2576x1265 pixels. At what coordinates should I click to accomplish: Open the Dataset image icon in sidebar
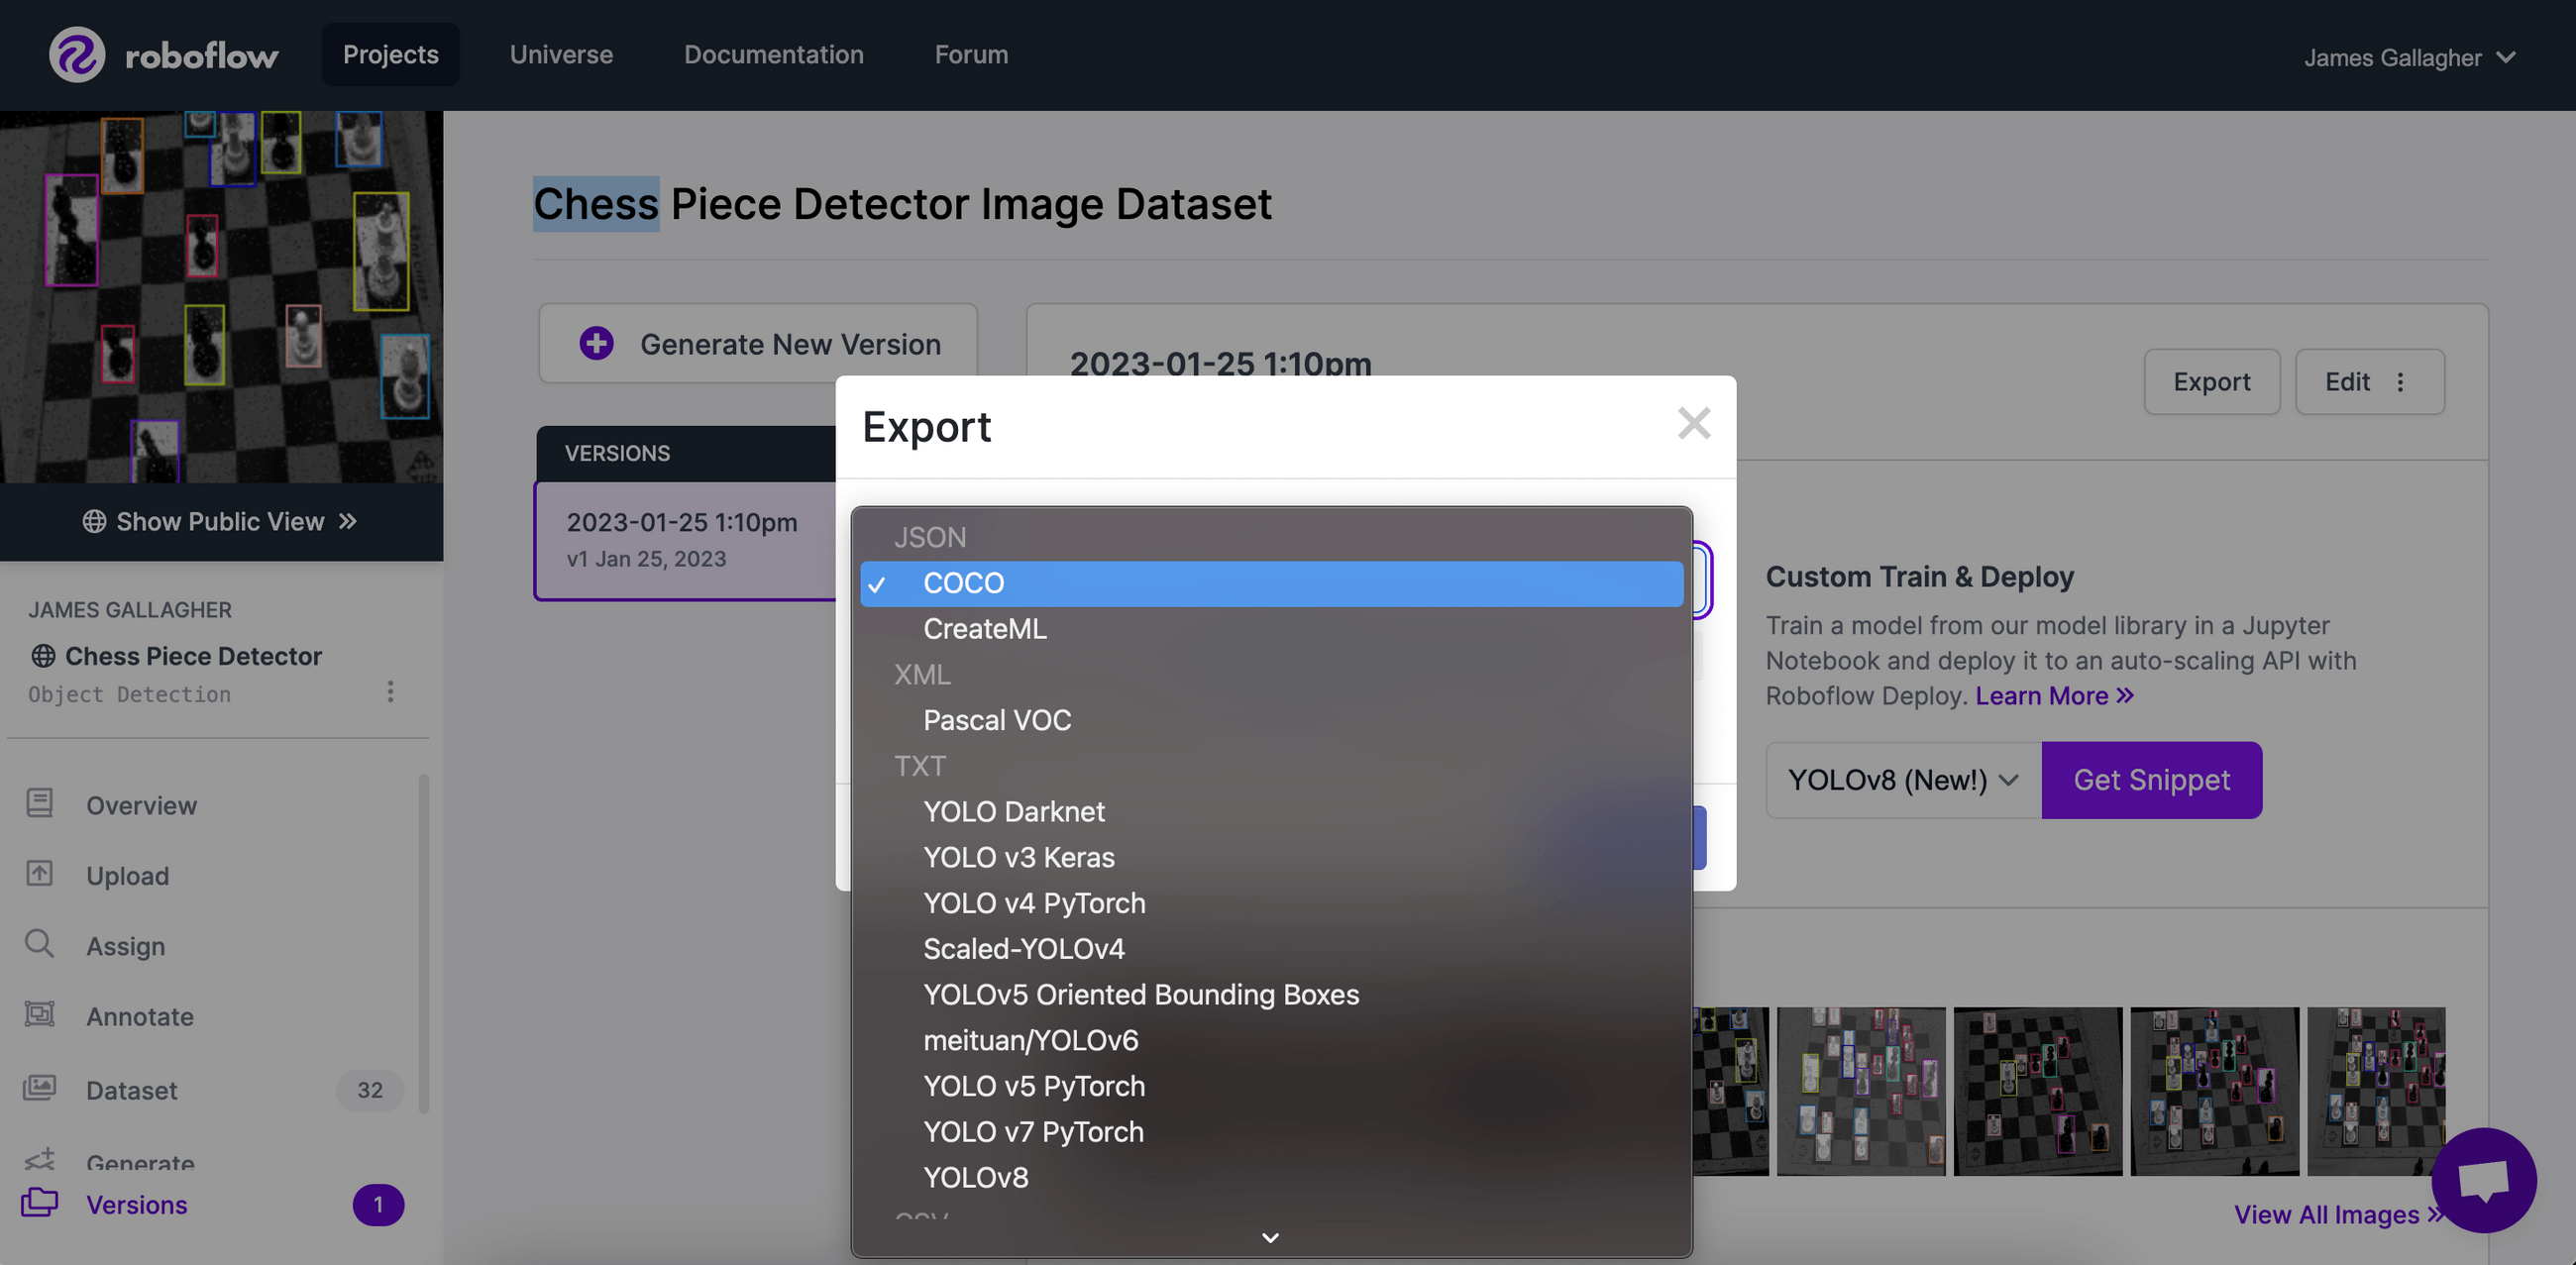(x=40, y=1088)
